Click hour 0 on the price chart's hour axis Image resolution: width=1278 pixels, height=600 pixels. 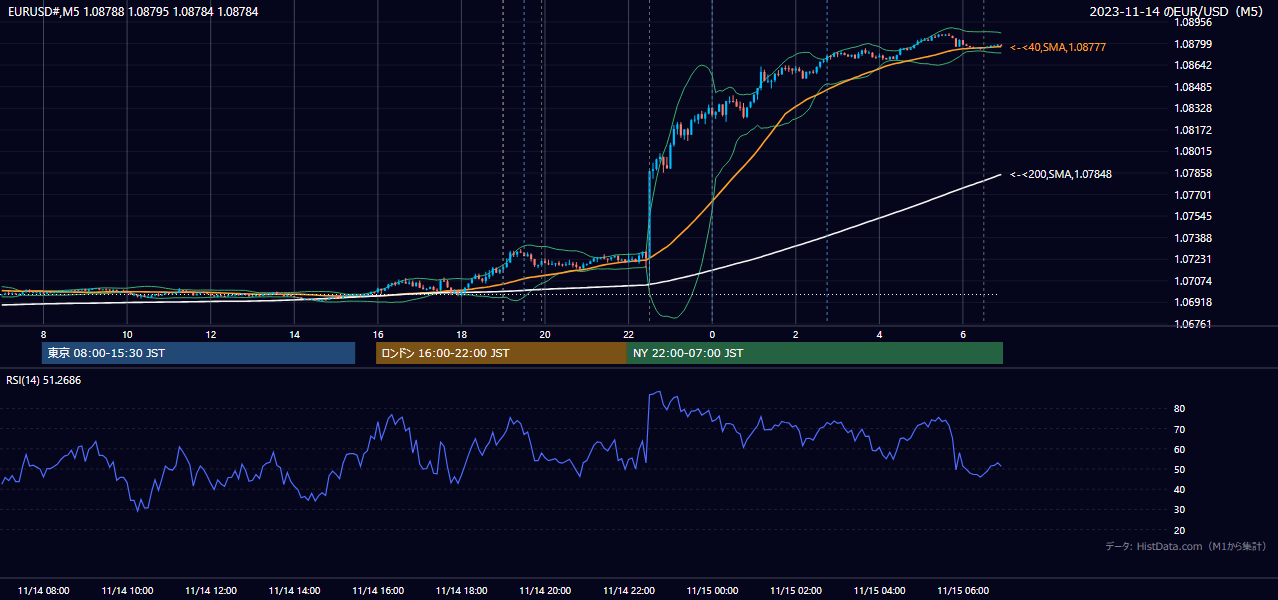712,334
